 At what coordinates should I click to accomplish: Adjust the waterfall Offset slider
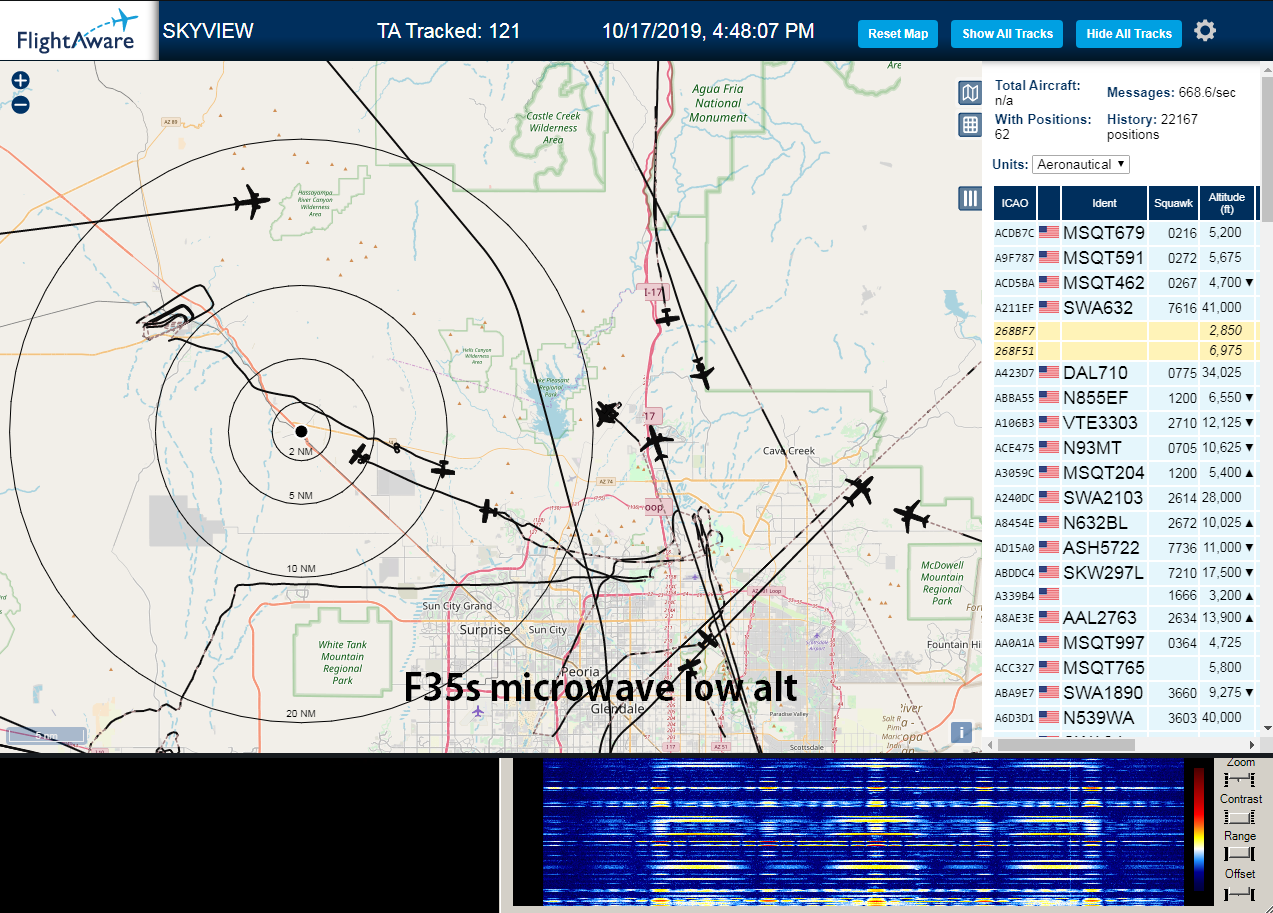tap(1239, 892)
